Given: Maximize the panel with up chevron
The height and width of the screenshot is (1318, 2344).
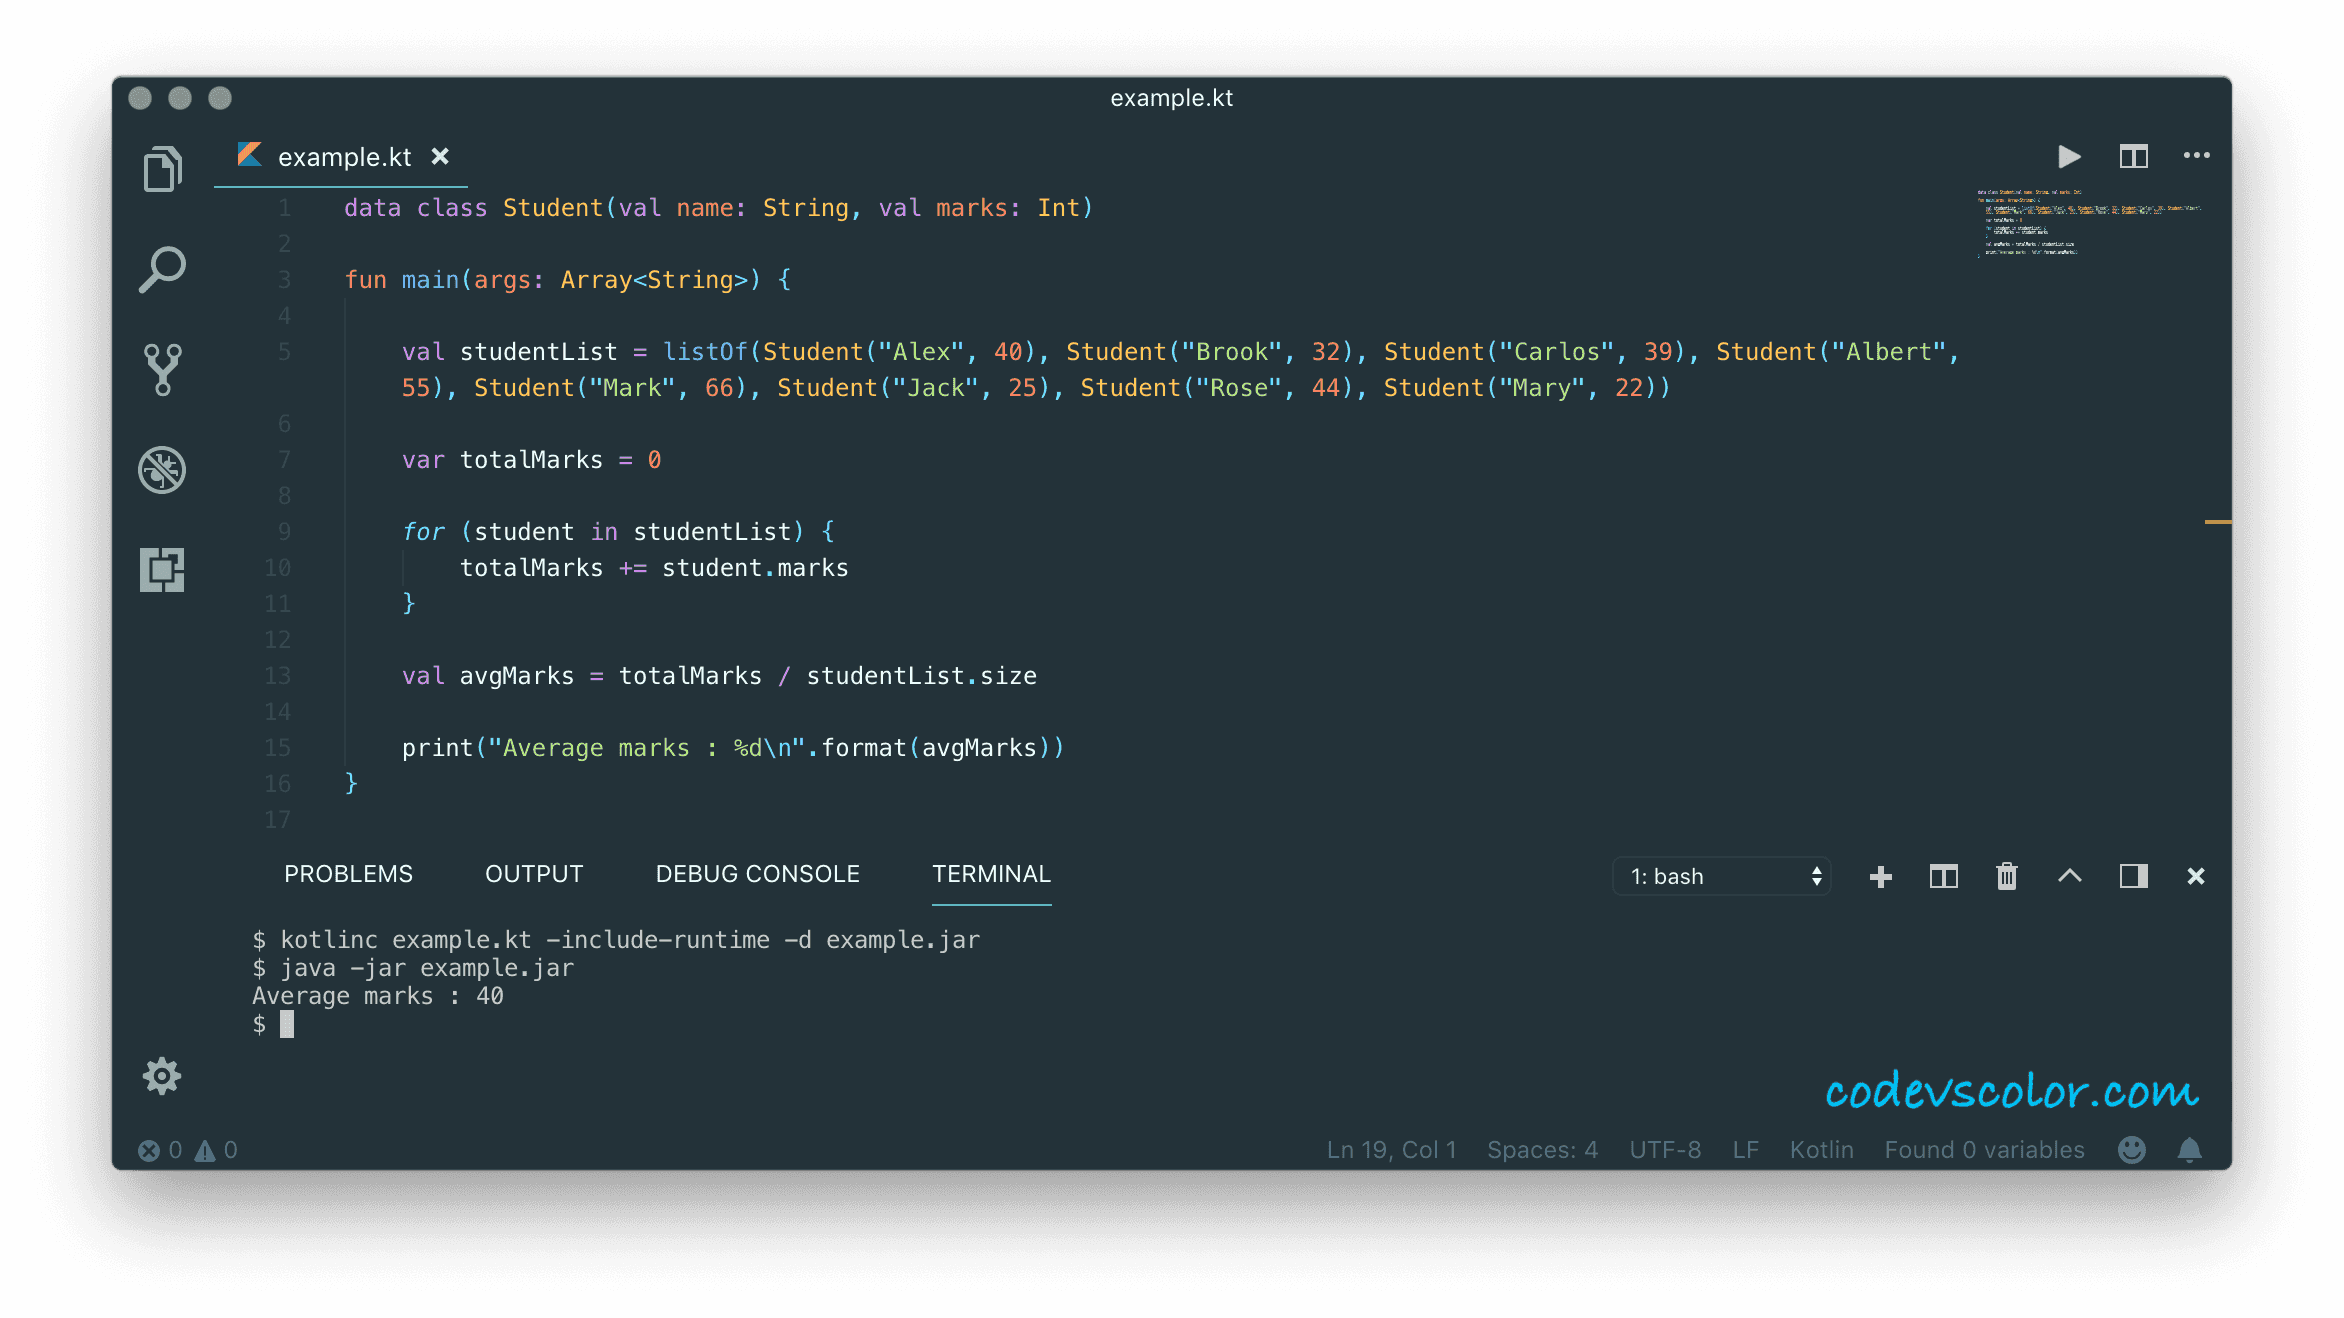Looking at the screenshot, I should [2070, 876].
